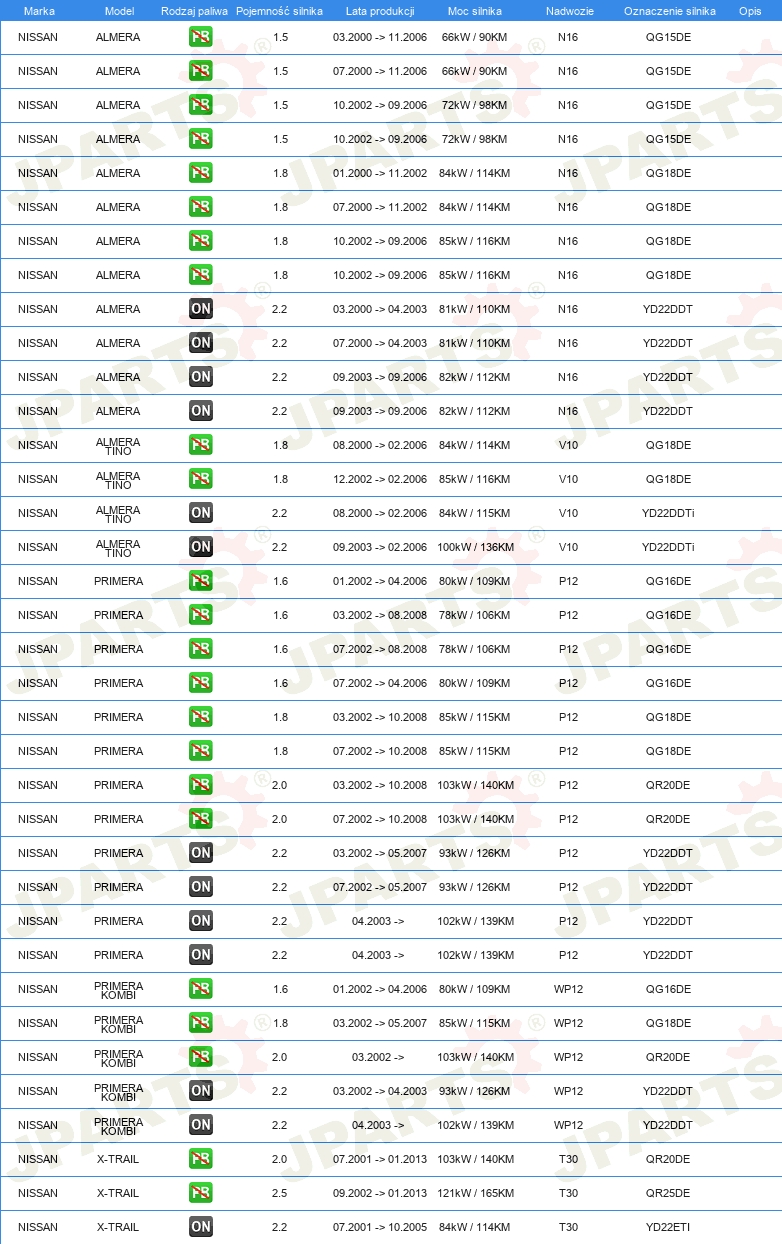Click diesel ON icon in ALMERA TINO 100kW / 136KM row

click(x=201, y=547)
